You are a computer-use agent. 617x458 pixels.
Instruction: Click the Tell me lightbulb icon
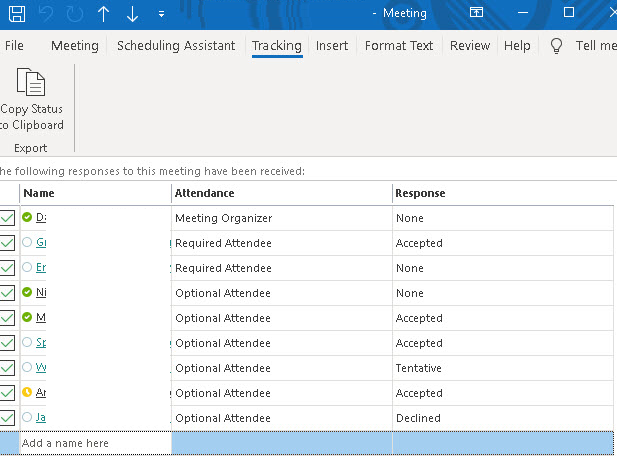pos(556,46)
